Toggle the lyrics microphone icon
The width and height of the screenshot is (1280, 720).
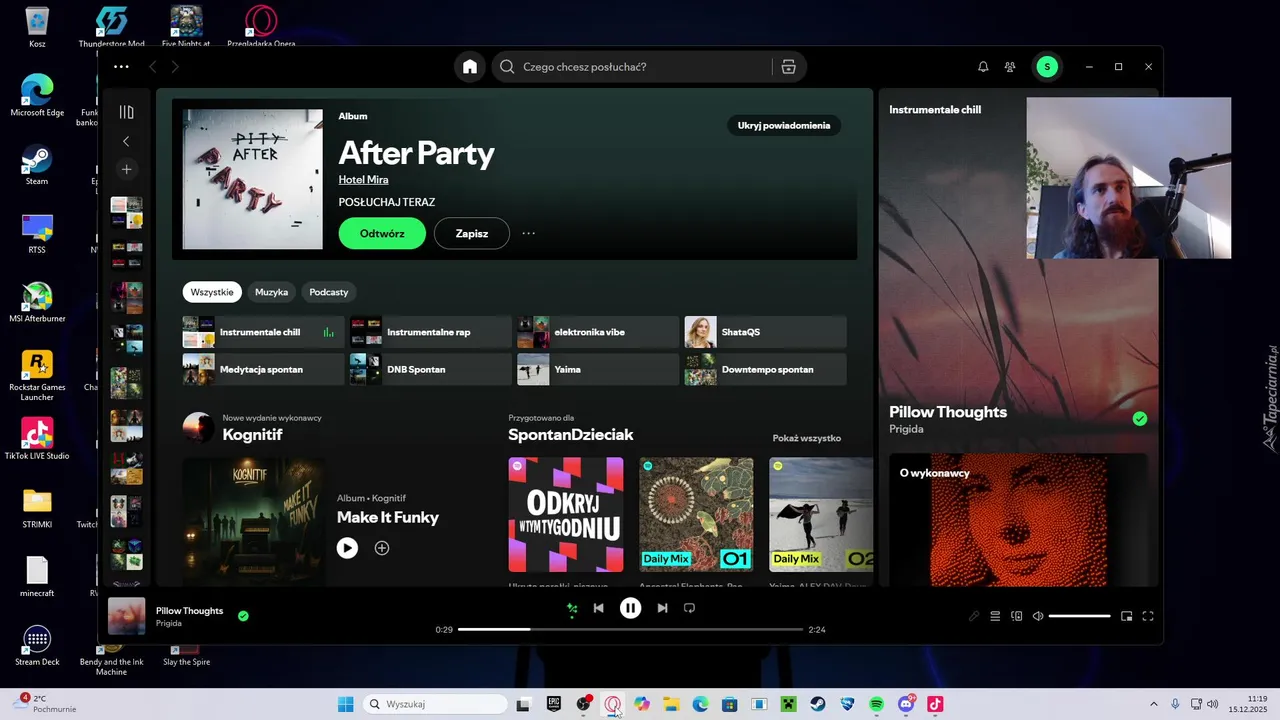coord(974,616)
